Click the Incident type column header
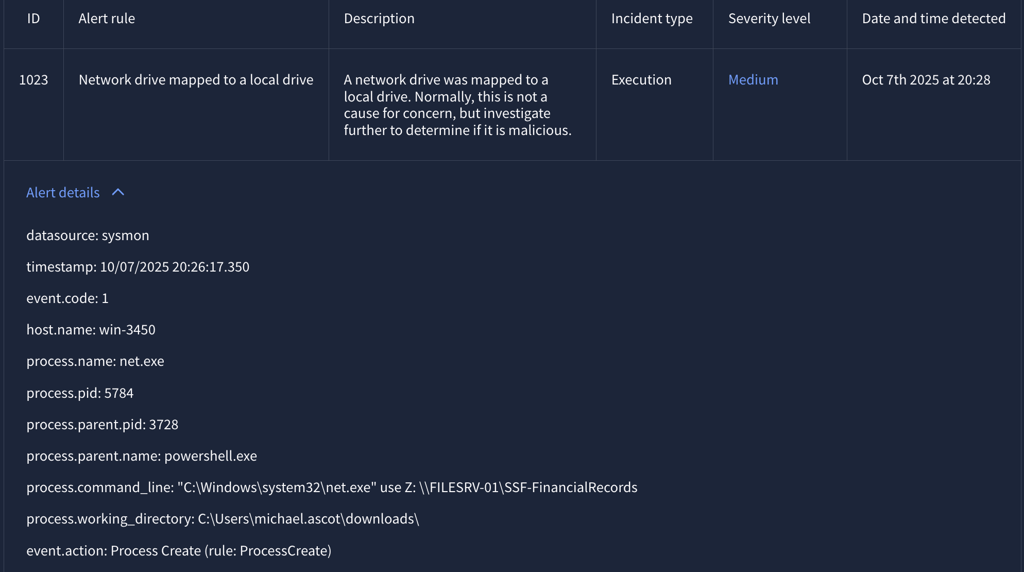1024x572 pixels. [x=652, y=18]
